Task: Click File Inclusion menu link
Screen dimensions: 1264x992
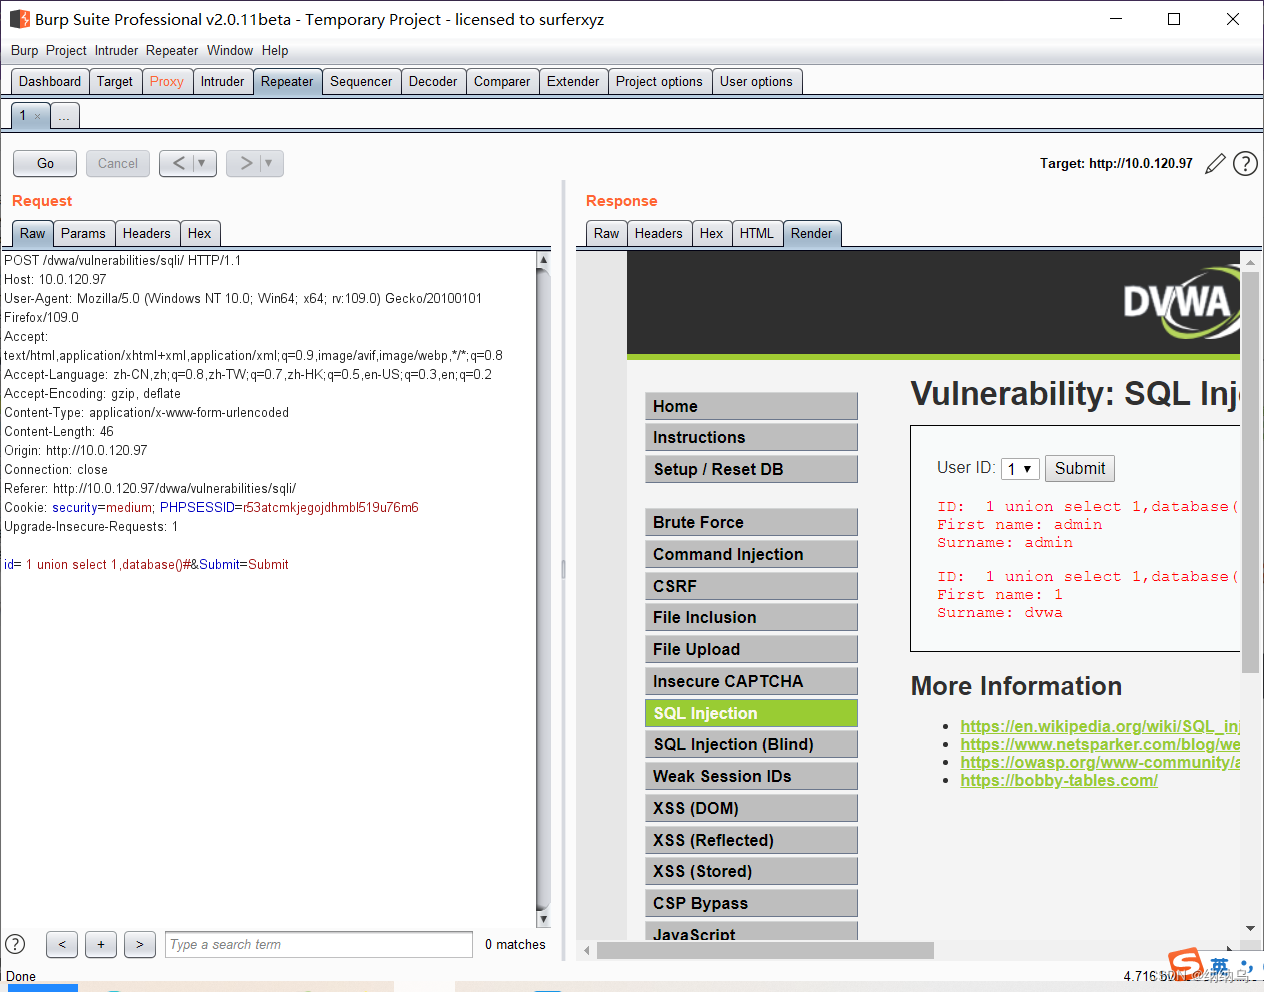Action: pos(751,617)
